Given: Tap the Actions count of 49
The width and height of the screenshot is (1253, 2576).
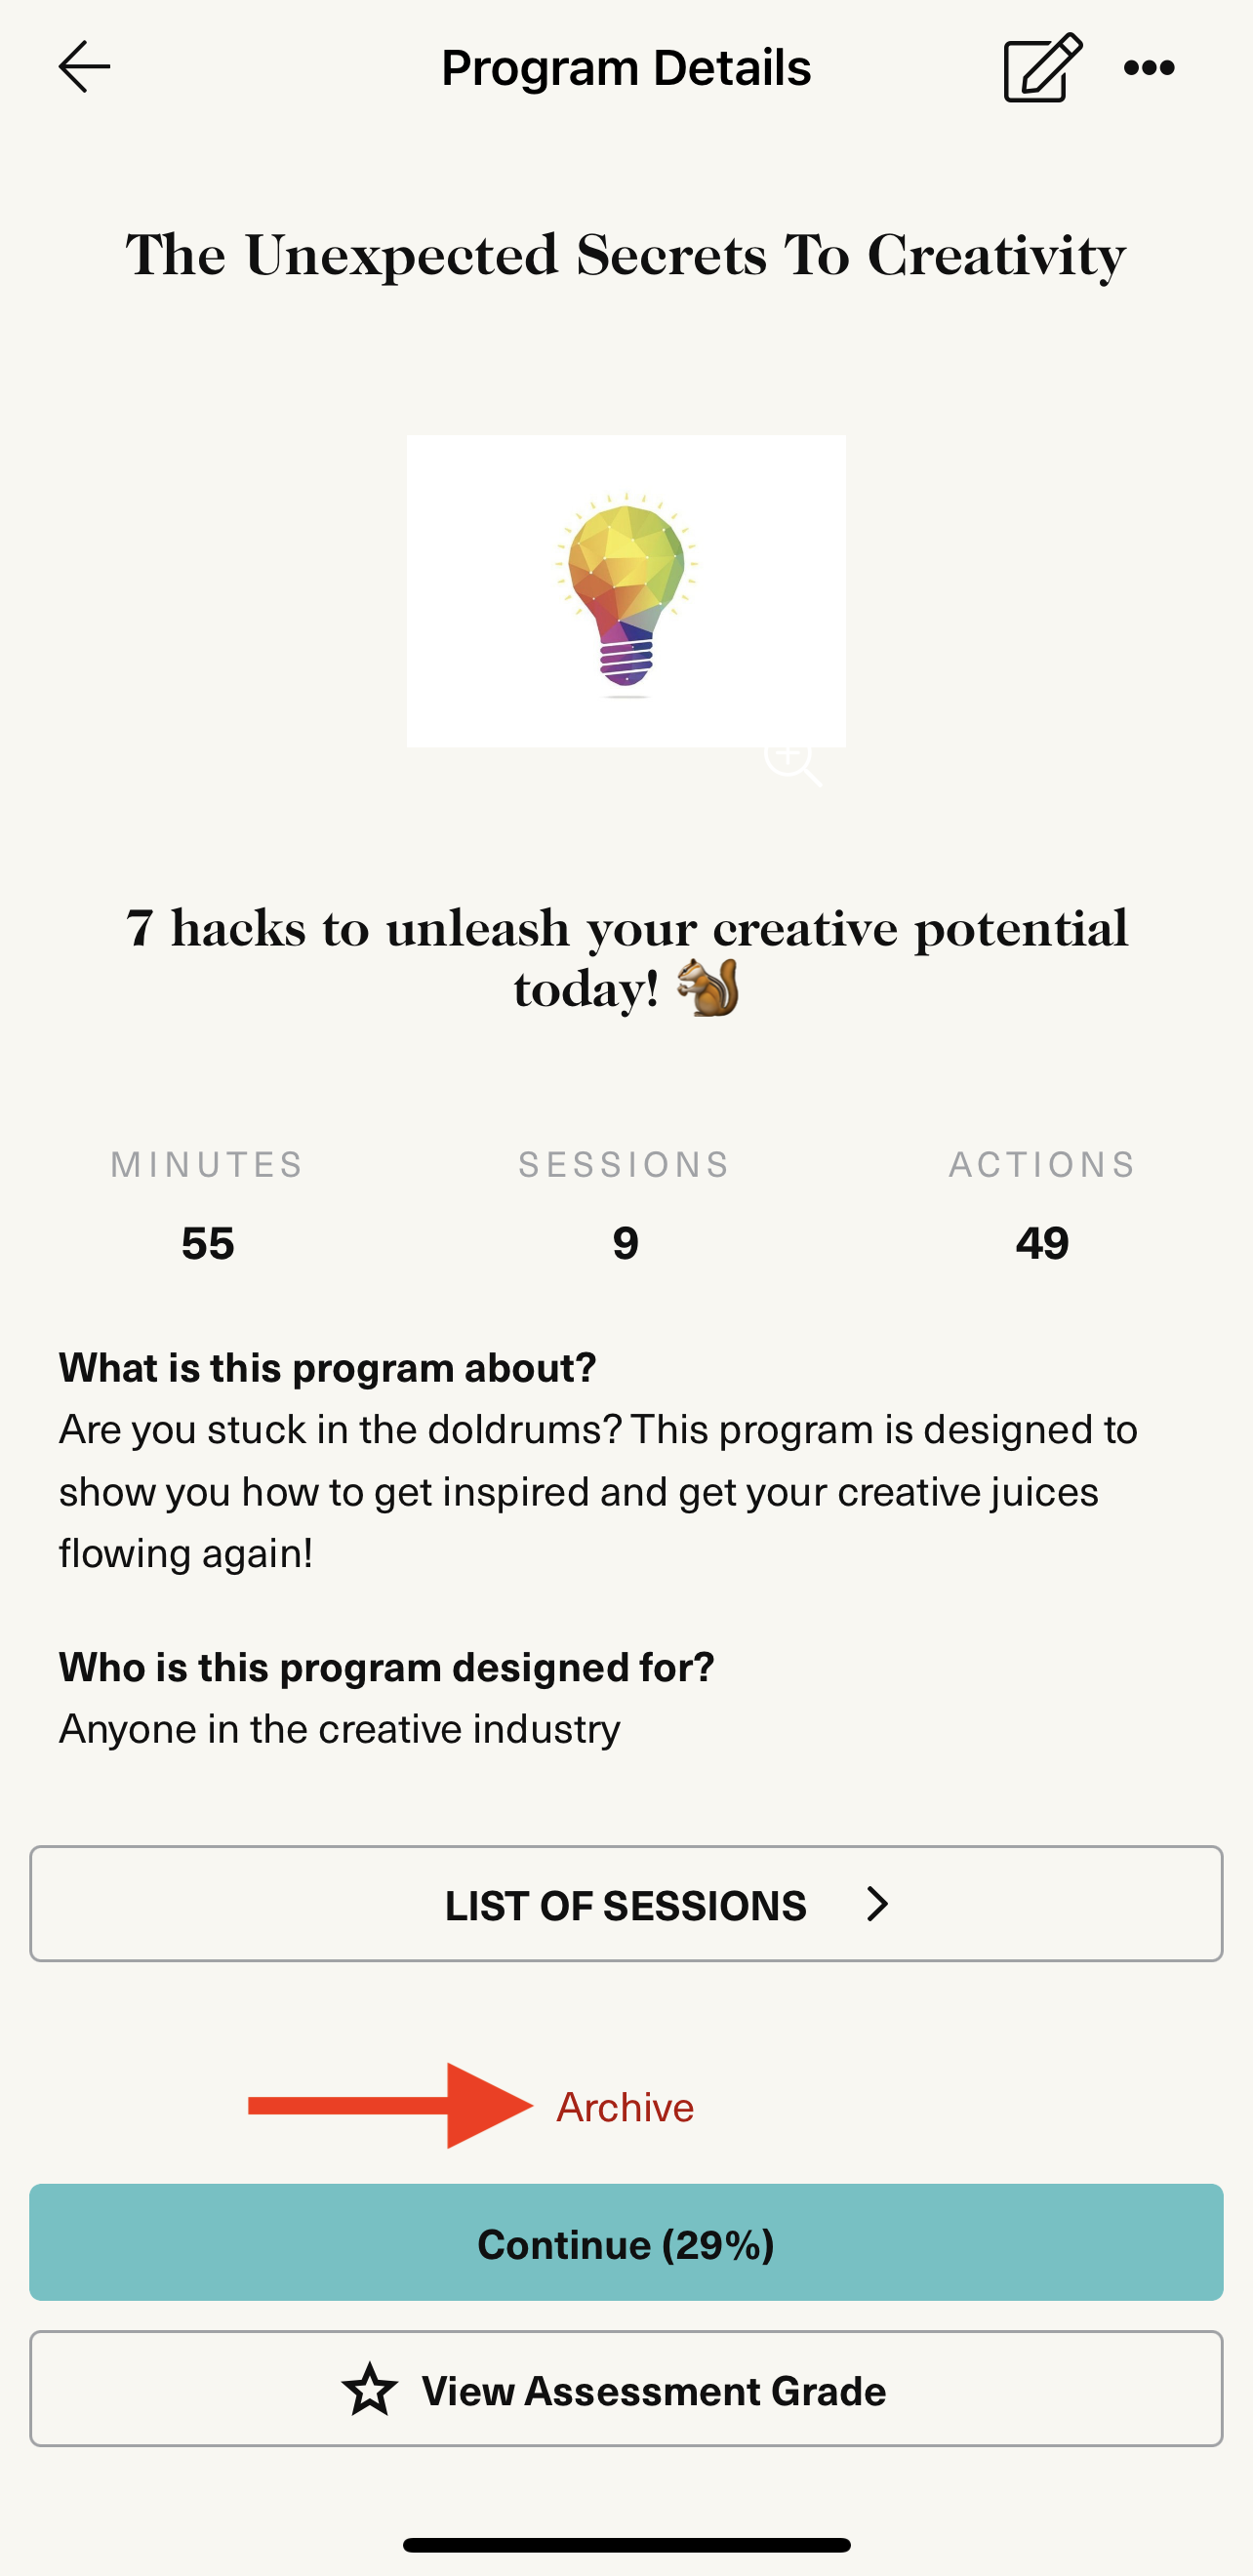Looking at the screenshot, I should tap(1042, 1243).
